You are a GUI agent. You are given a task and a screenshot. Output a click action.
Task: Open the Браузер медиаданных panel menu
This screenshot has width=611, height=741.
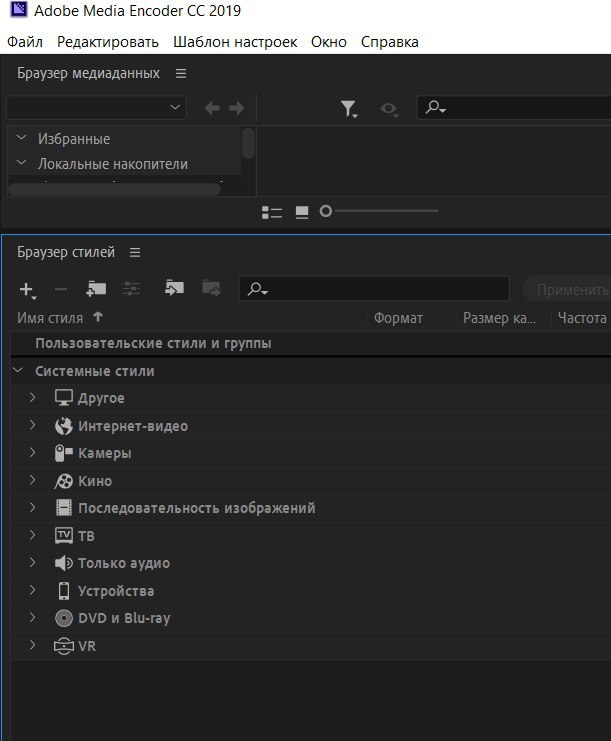coord(181,74)
